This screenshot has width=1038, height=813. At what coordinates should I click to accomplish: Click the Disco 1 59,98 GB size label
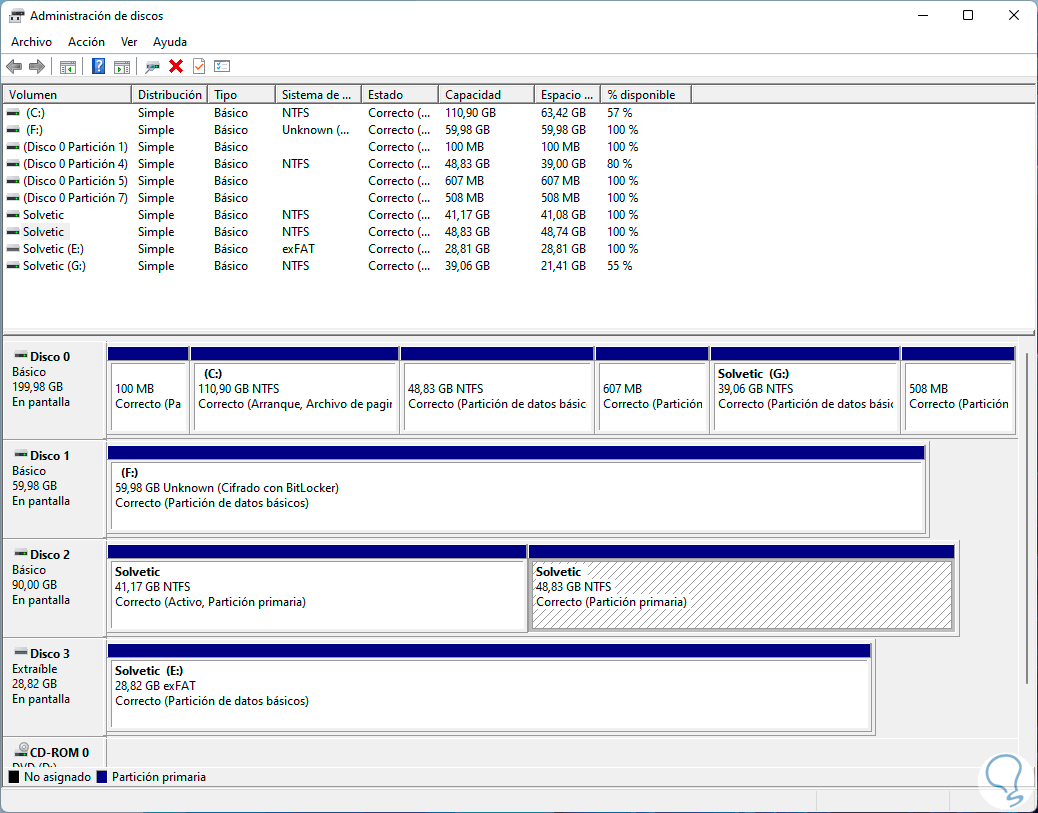pos(34,486)
